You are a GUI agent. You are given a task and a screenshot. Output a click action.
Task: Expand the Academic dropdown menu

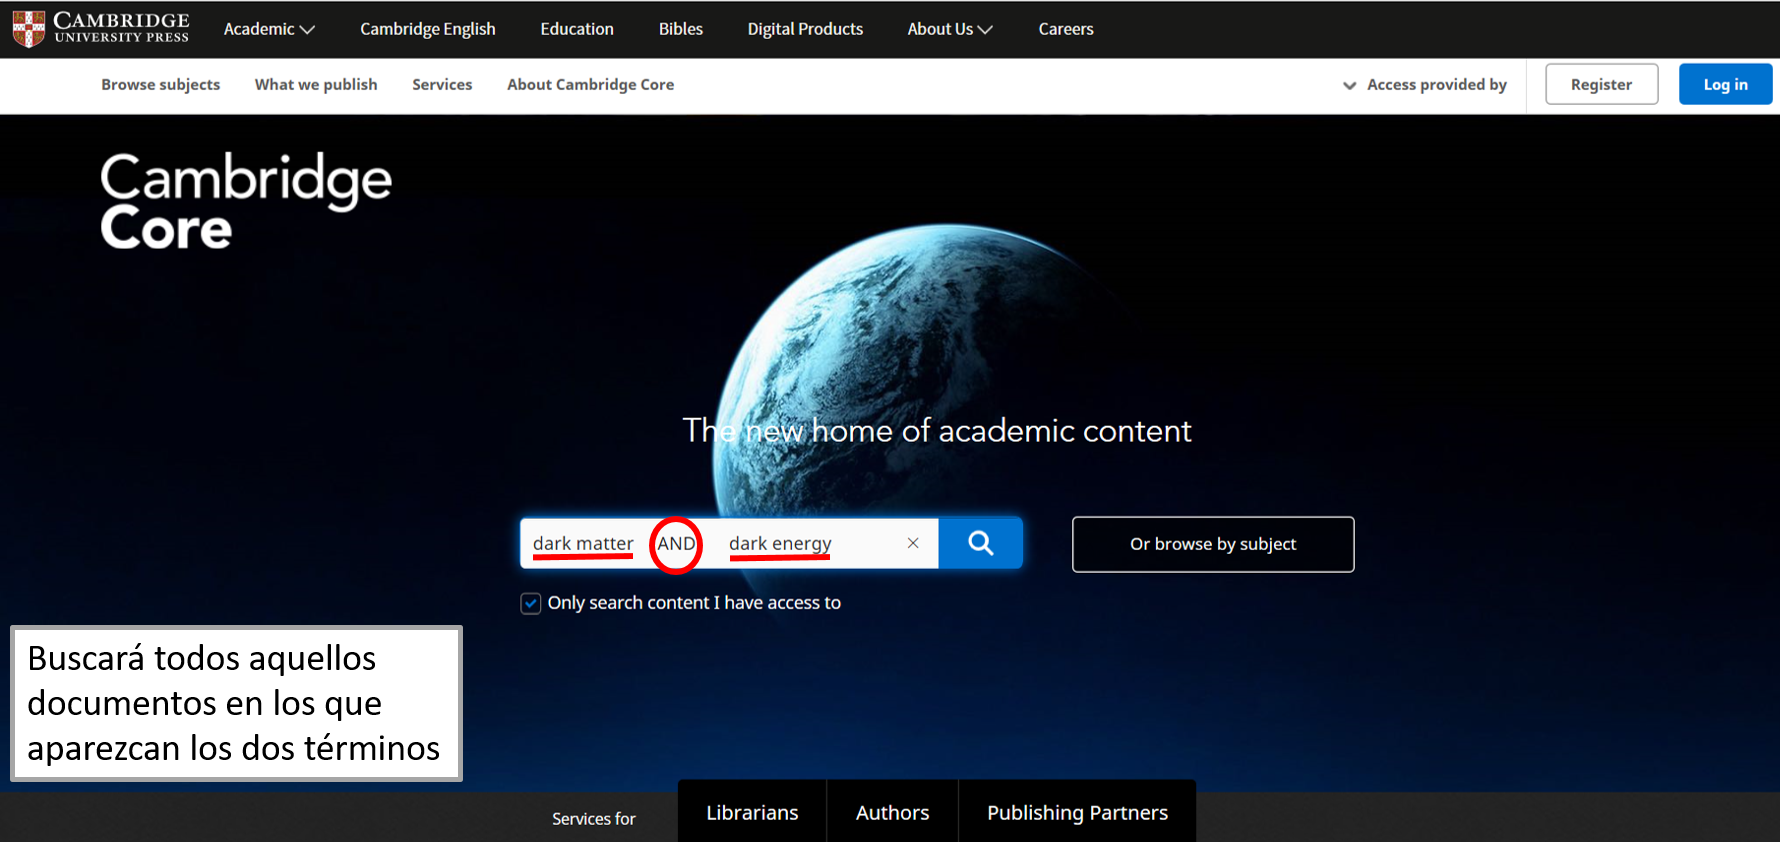269,29
